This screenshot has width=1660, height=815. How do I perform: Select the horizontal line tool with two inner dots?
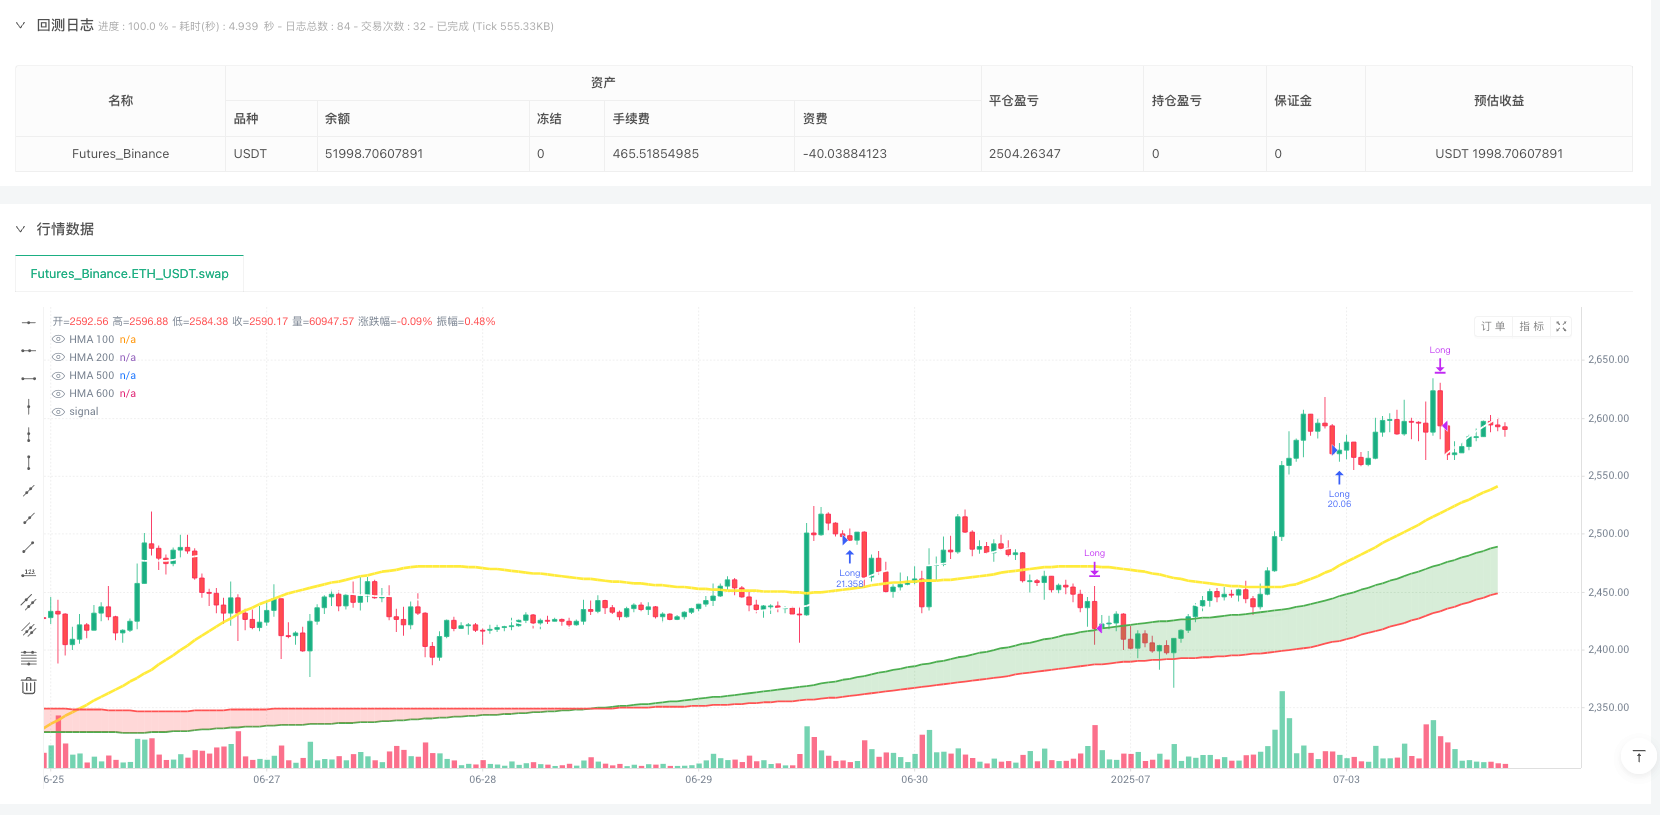pos(29,350)
